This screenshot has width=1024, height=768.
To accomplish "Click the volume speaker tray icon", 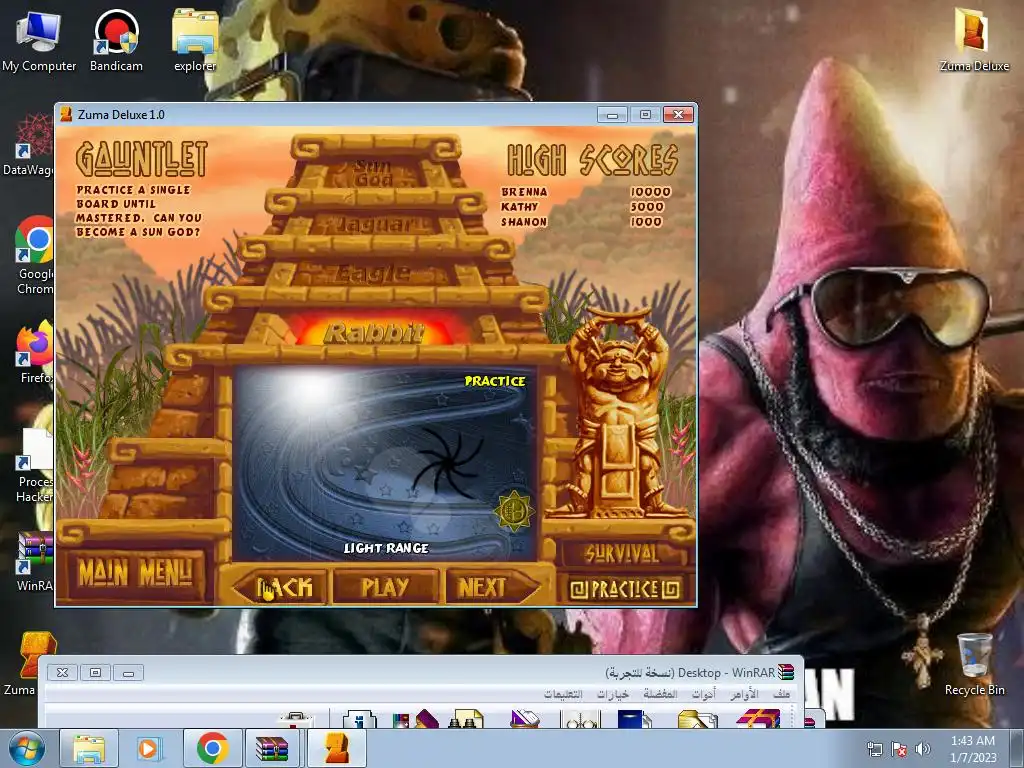I will click(x=922, y=749).
